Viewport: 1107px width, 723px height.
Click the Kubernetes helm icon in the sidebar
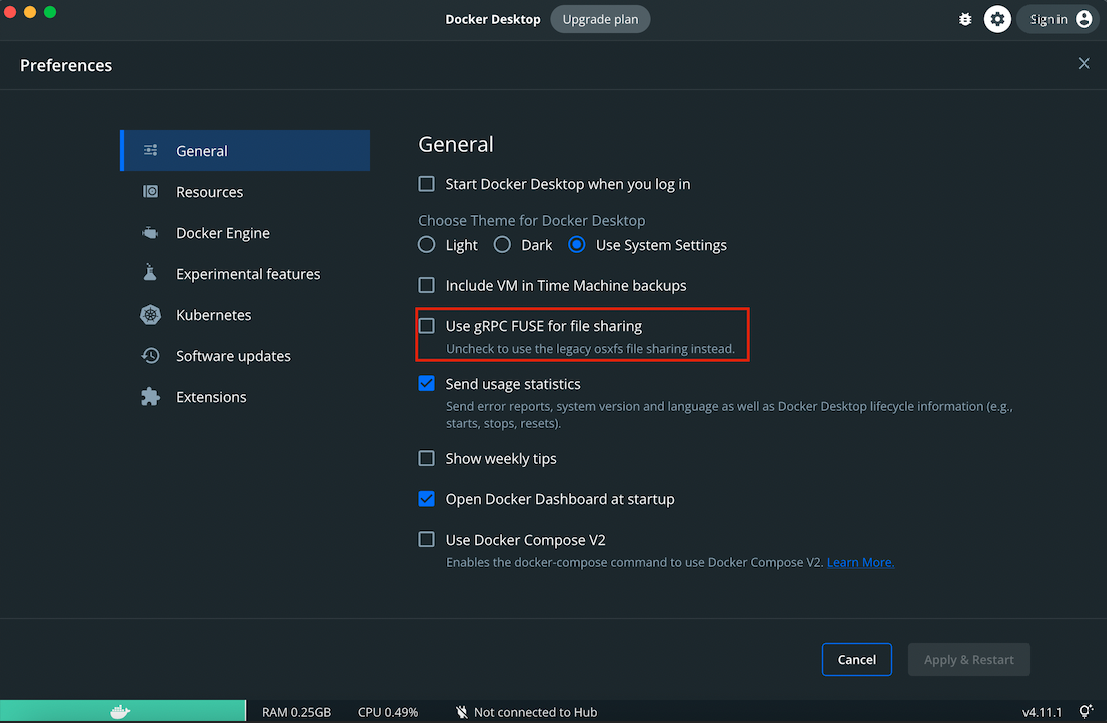point(150,314)
